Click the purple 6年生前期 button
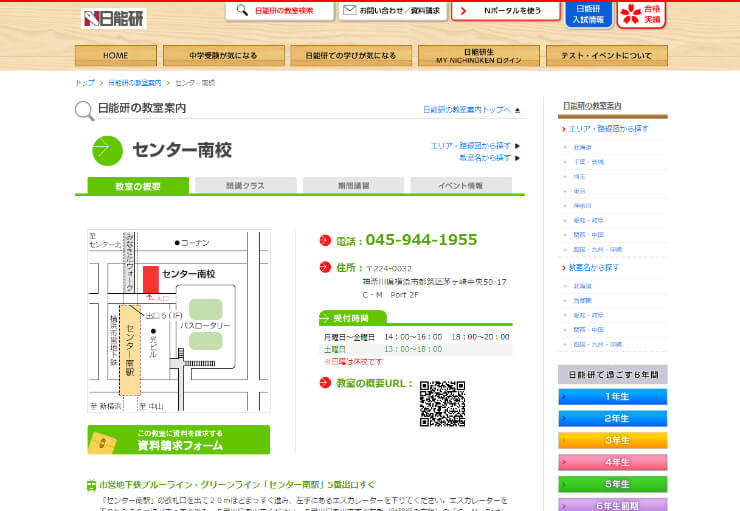The width and height of the screenshot is (740, 511). pos(613,504)
